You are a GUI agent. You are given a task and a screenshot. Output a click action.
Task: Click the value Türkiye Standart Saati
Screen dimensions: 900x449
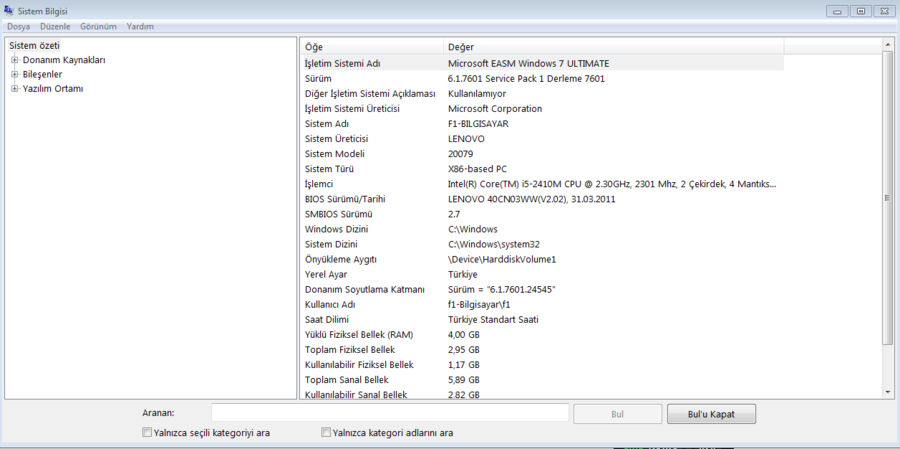[x=493, y=320]
